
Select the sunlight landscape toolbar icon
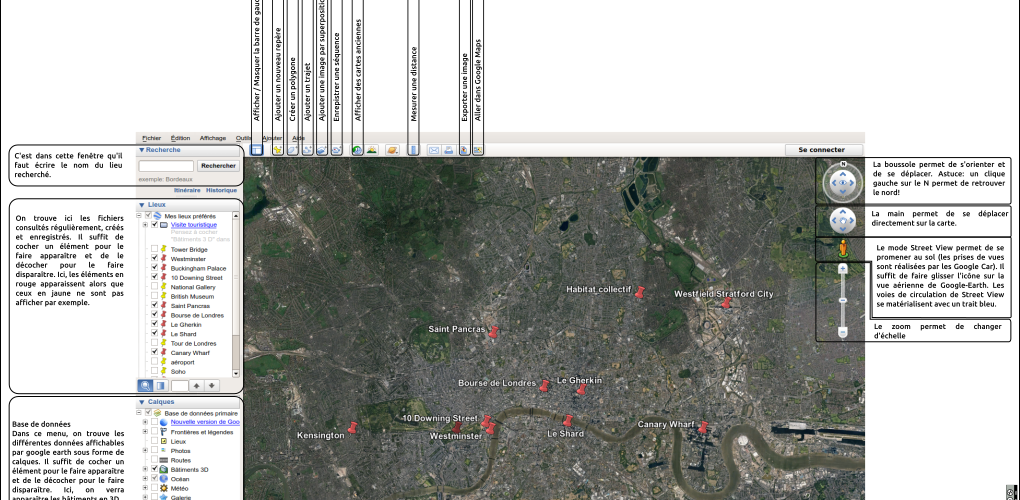[371, 150]
